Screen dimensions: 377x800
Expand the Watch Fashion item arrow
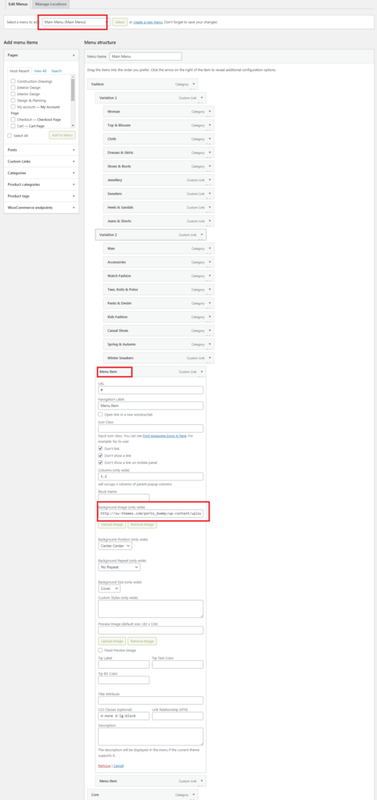[x=210, y=276]
